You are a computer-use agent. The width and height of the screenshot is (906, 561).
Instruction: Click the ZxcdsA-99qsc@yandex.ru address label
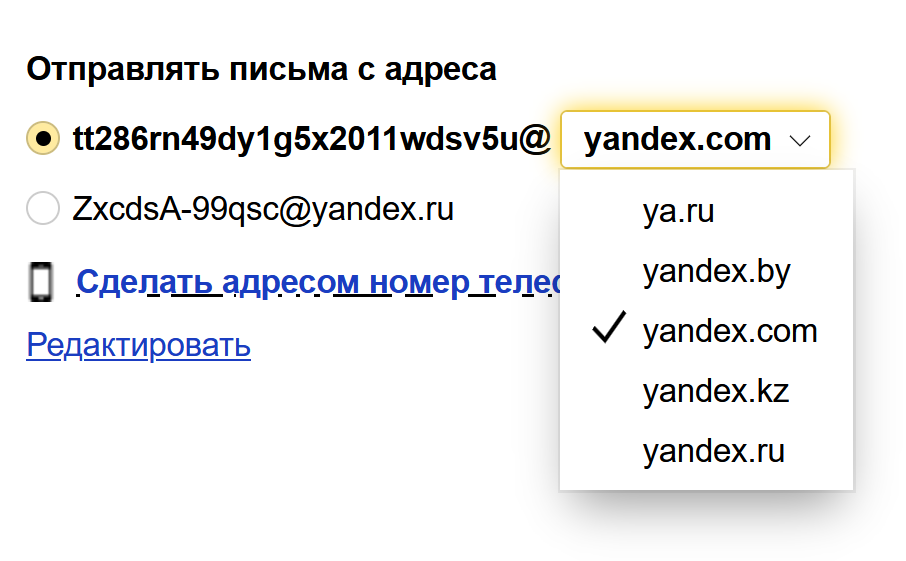point(263,209)
